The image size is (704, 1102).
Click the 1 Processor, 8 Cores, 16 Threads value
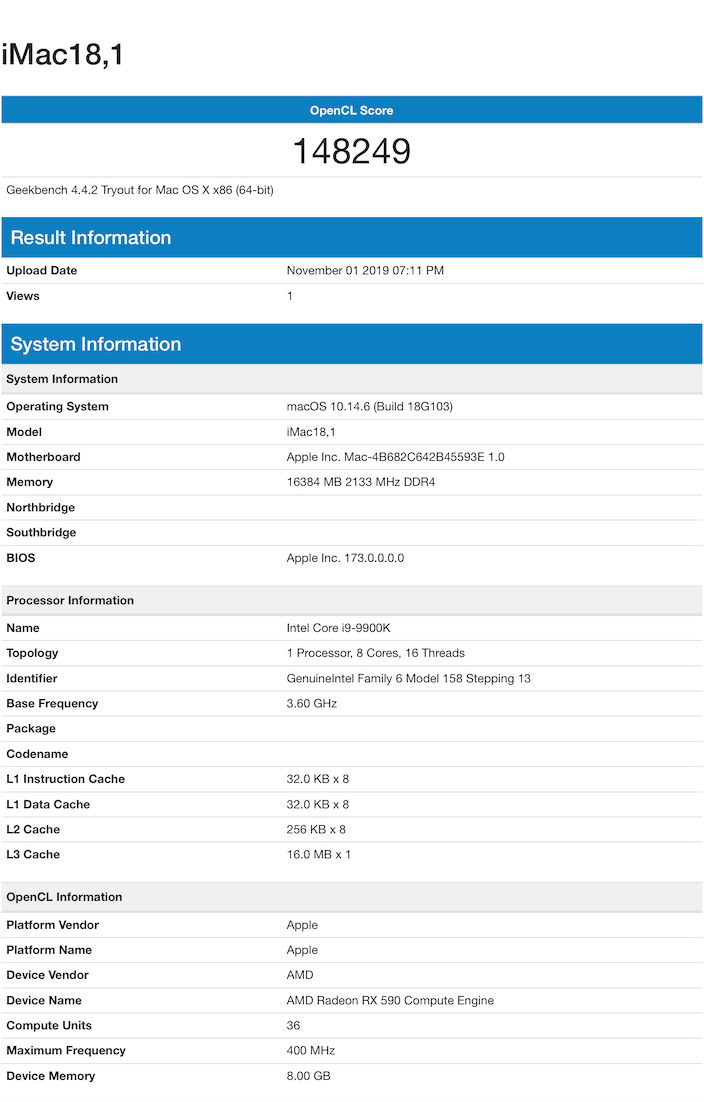click(x=375, y=653)
